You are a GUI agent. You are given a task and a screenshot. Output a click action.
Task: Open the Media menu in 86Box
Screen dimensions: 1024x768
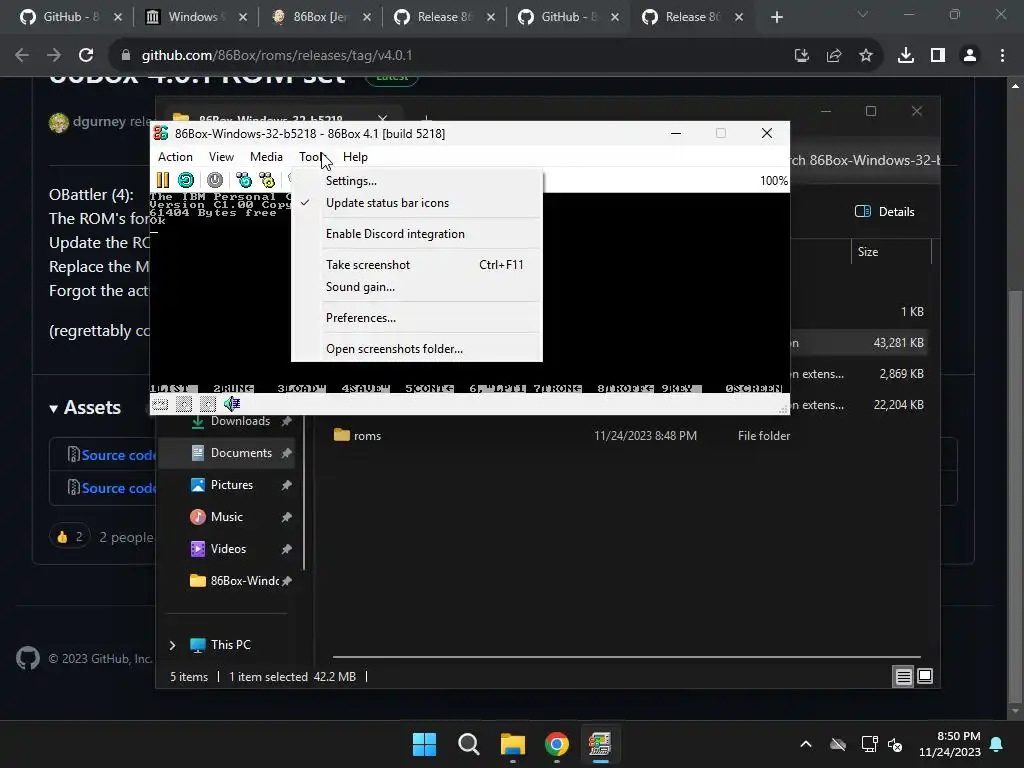tap(266, 157)
